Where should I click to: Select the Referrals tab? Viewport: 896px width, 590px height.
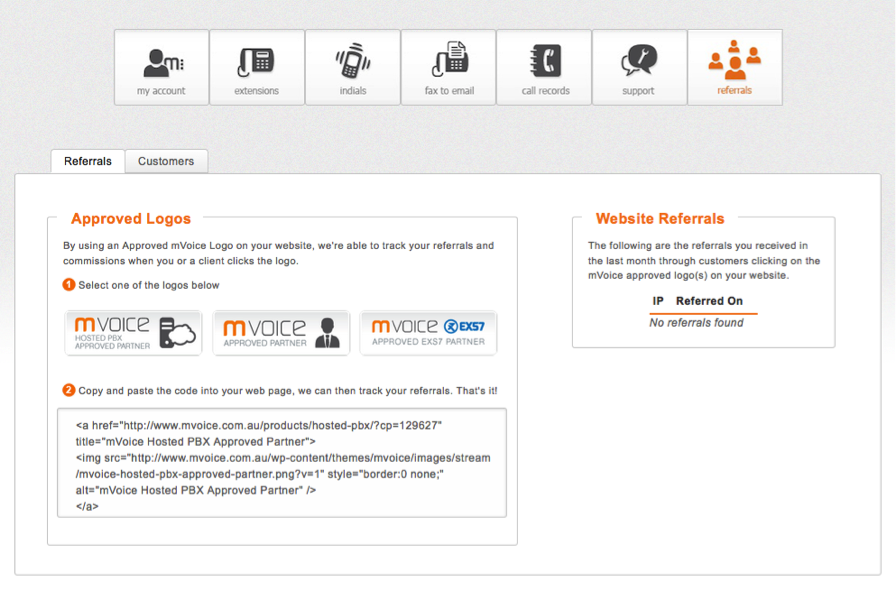(x=88, y=161)
